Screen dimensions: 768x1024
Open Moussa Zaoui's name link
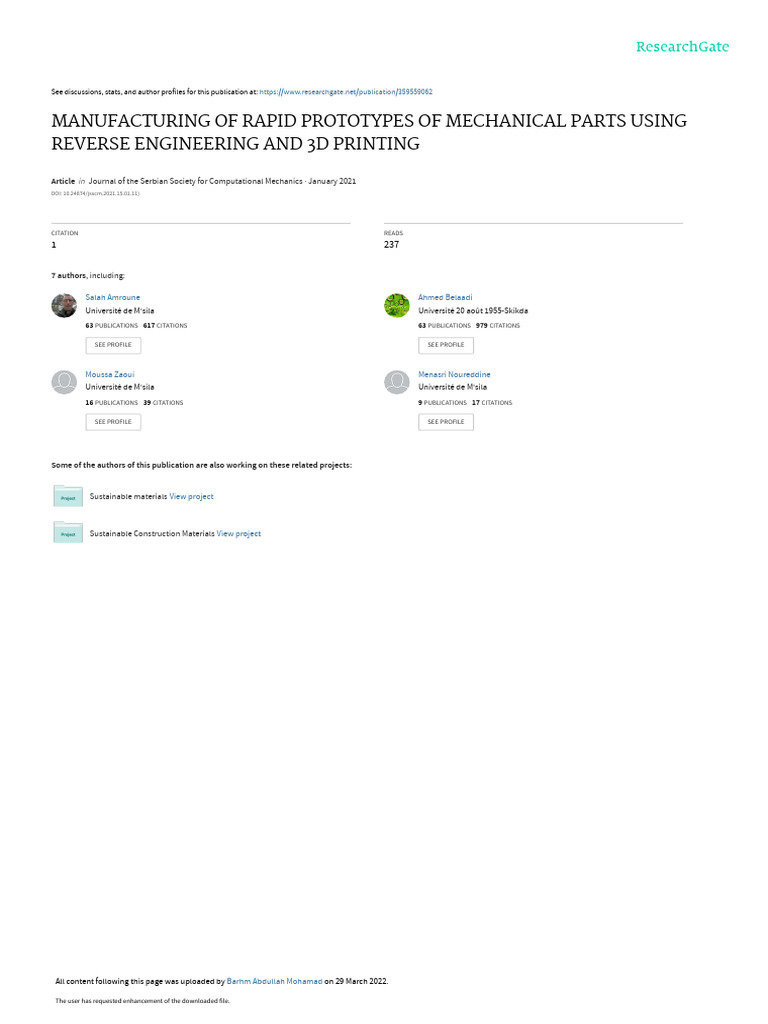click(x=109, y=374)
